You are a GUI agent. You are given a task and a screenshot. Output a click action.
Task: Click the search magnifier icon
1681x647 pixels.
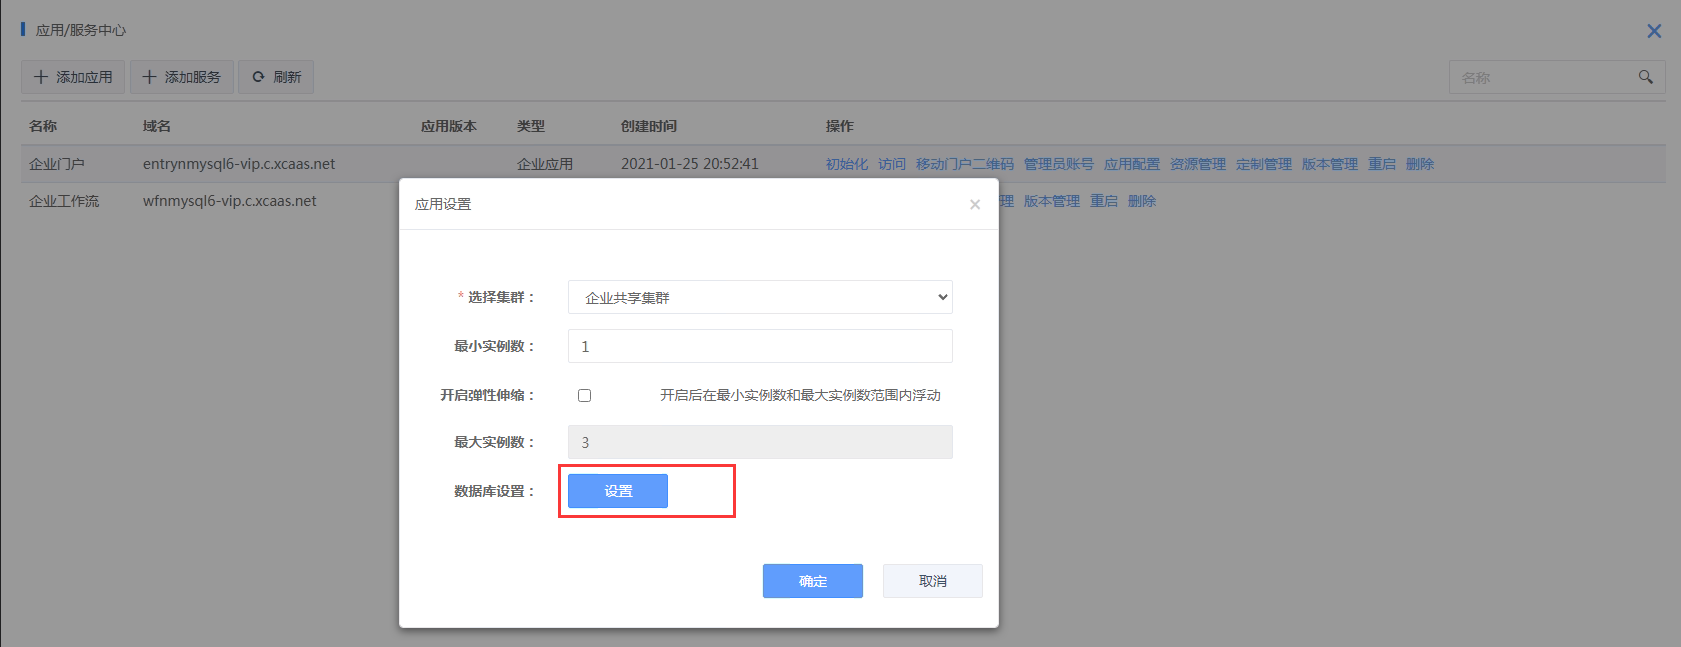[1645, 77]
